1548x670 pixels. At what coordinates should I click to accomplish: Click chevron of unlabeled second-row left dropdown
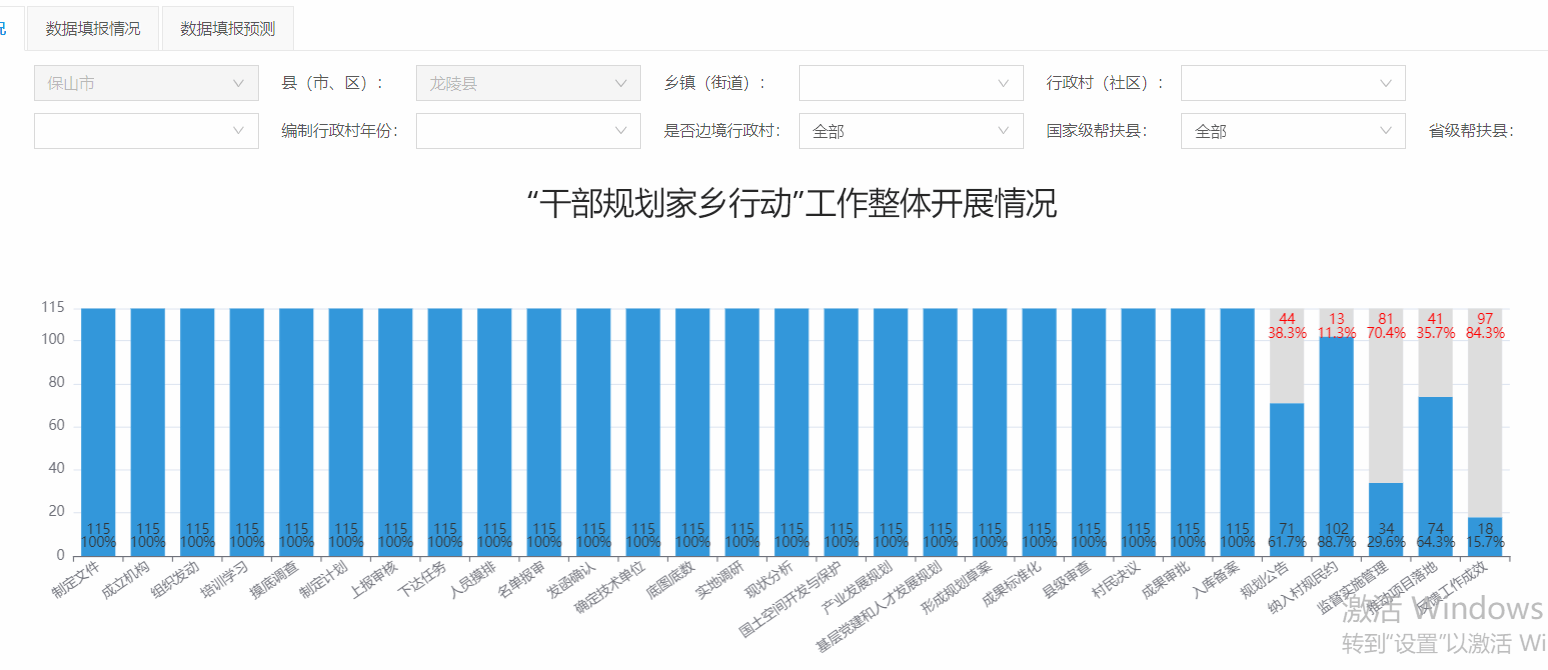point(238,131)
